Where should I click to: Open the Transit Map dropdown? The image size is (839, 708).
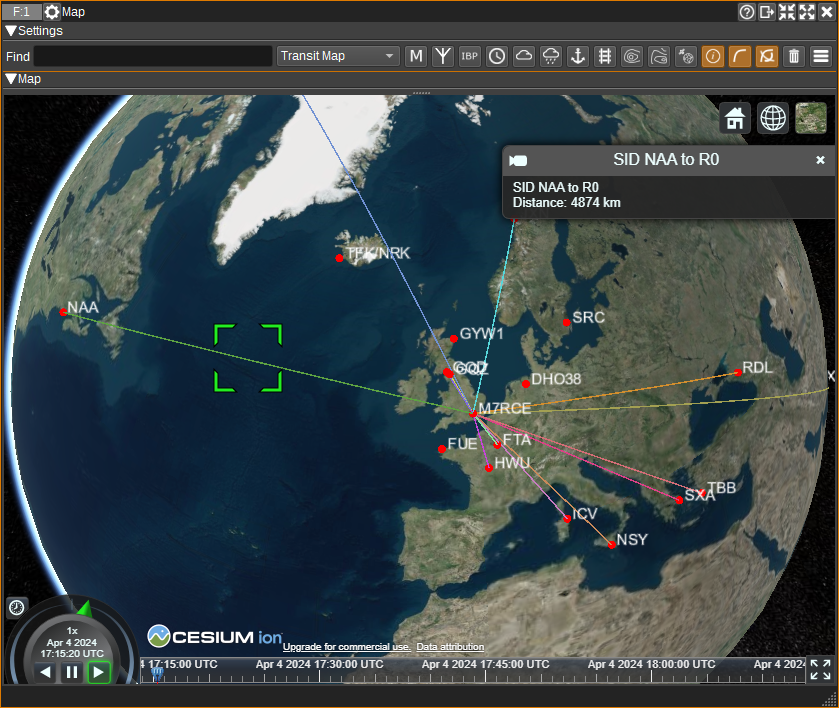[x=338, y=56]
